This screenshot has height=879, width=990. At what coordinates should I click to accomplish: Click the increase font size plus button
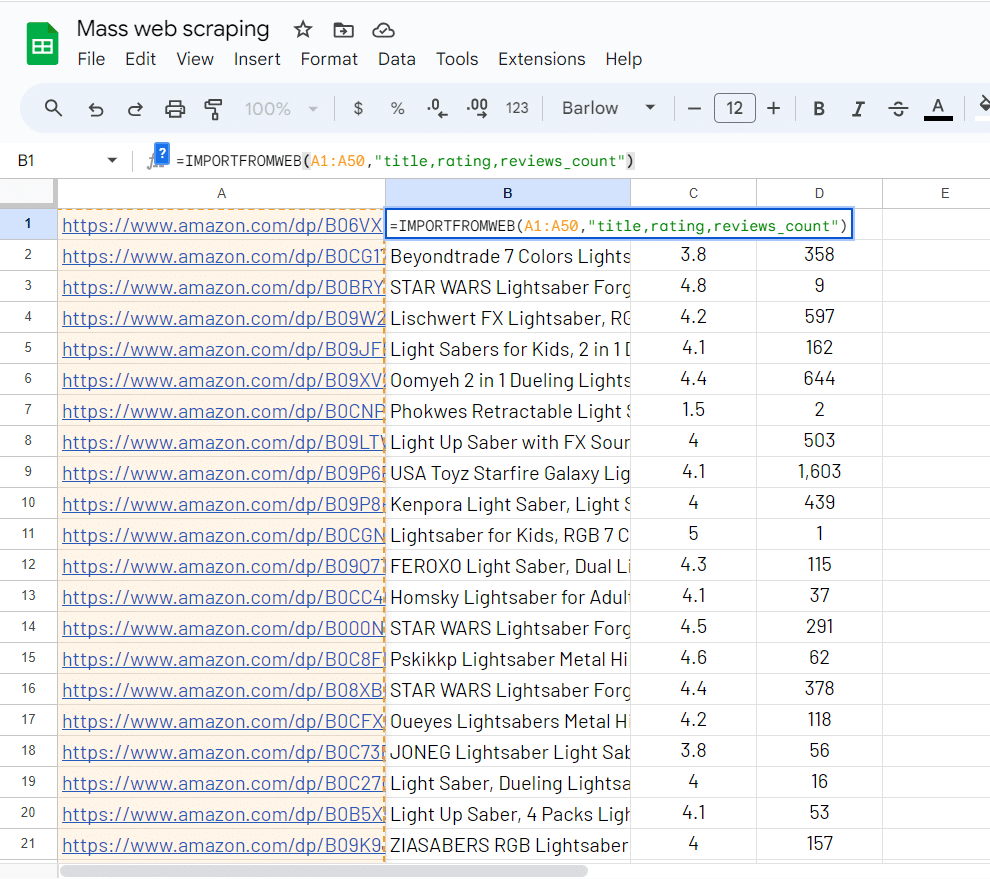(x=773, y=108)
